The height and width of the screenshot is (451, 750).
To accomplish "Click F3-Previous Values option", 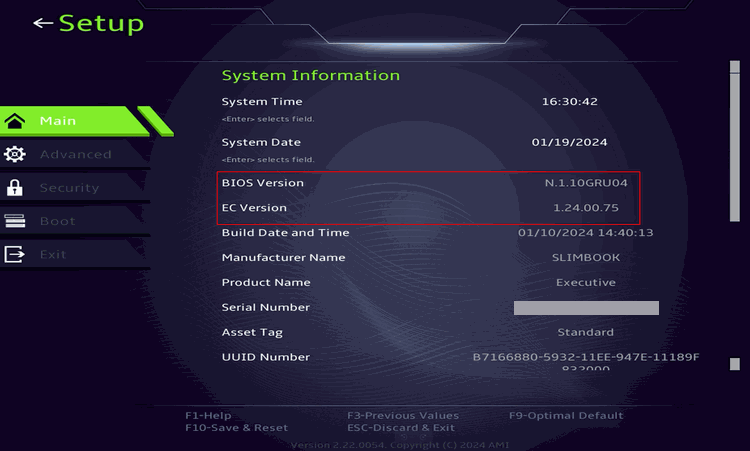I will point(402,415).
